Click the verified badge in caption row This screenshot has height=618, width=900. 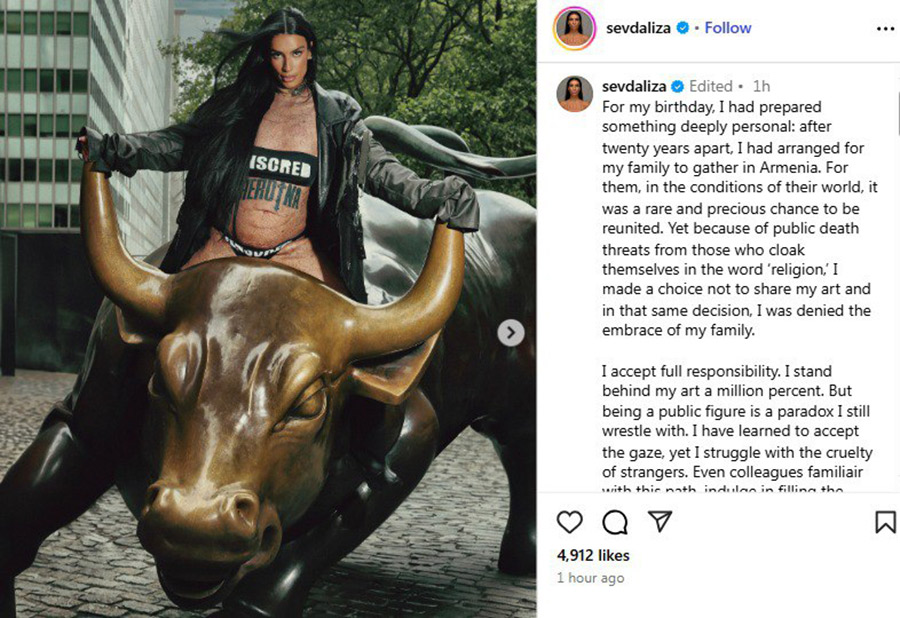[x=677, y=87]
